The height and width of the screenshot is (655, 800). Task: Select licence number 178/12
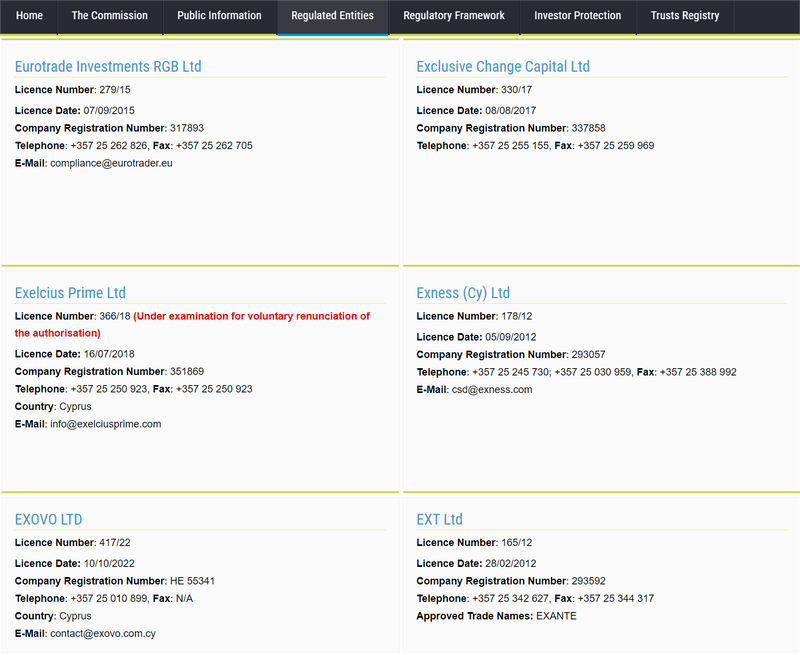516,316
